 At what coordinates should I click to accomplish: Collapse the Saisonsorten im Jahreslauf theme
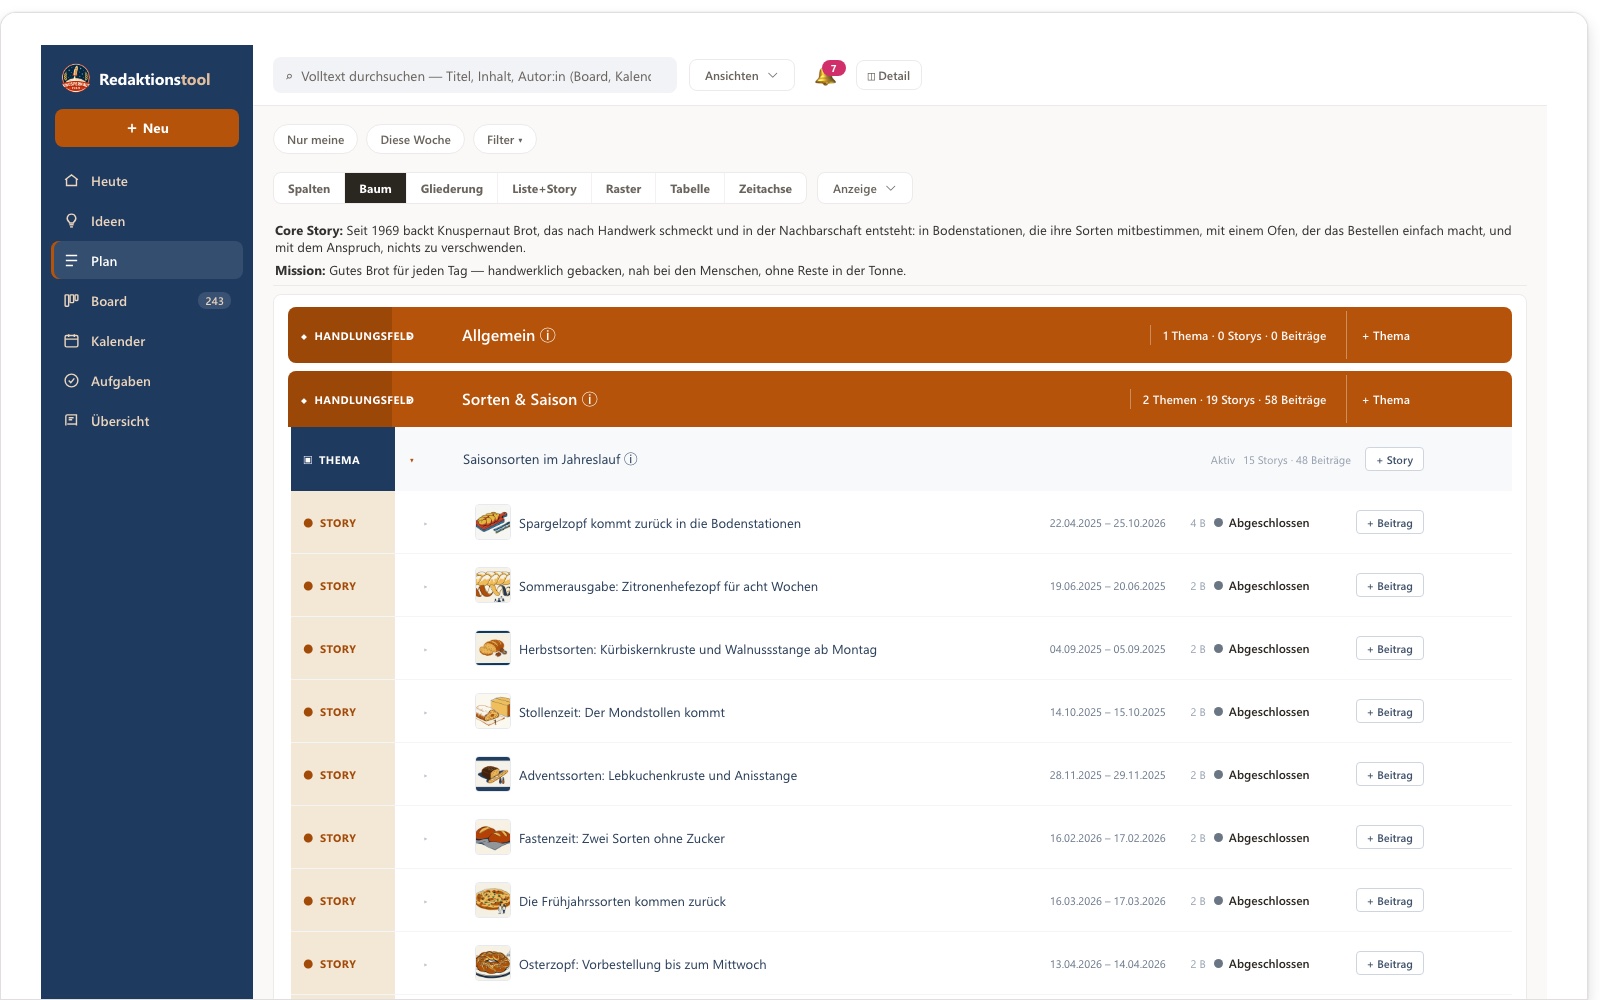(x=412, y=460)
